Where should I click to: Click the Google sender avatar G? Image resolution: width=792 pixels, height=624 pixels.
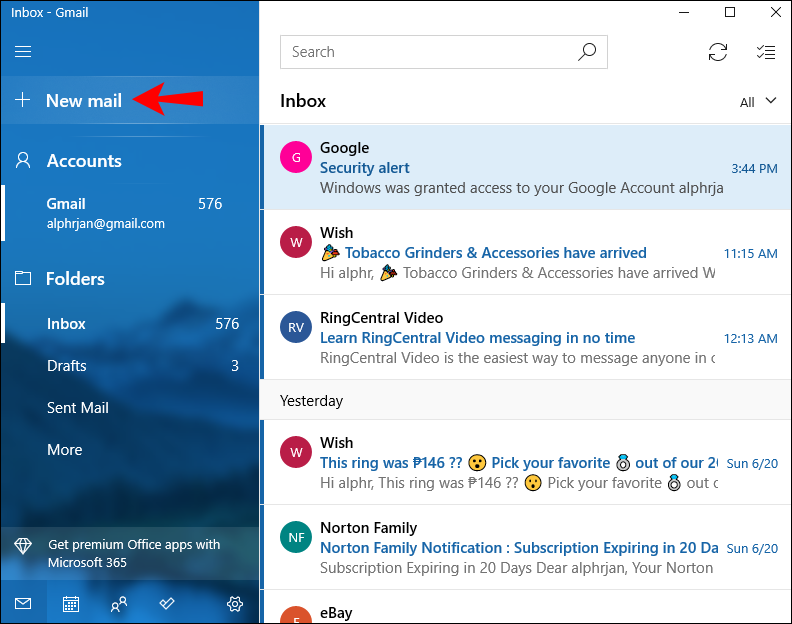point(296,157)
